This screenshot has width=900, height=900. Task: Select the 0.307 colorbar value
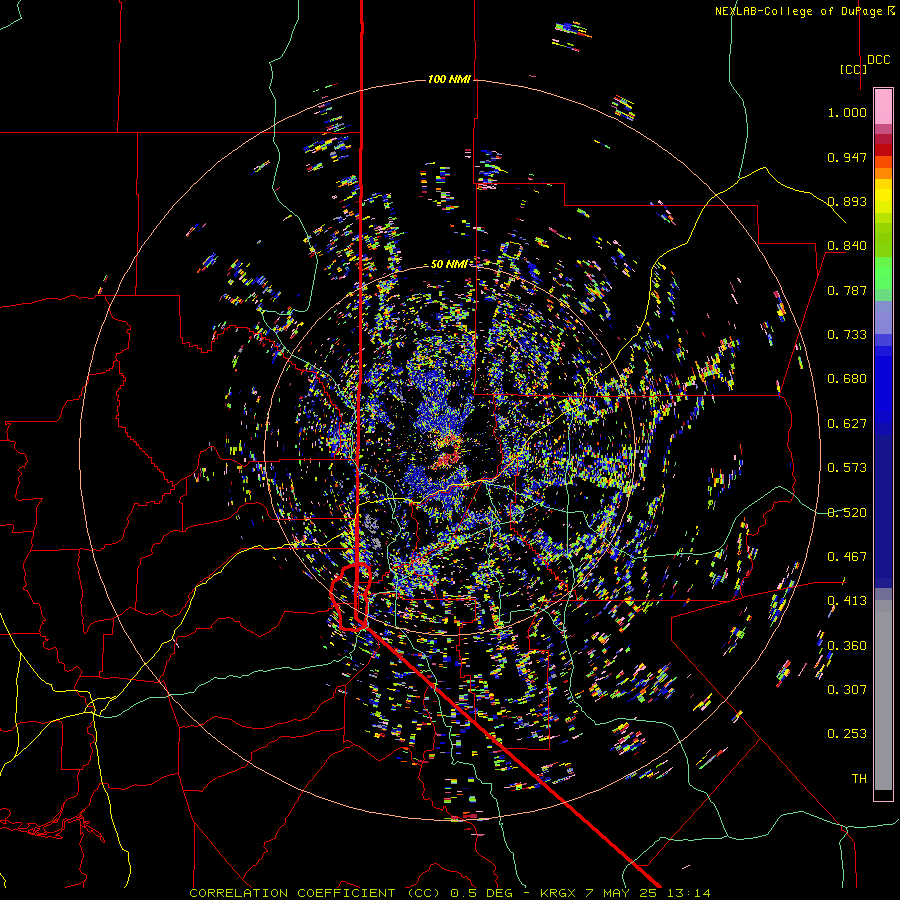(847, 689)
